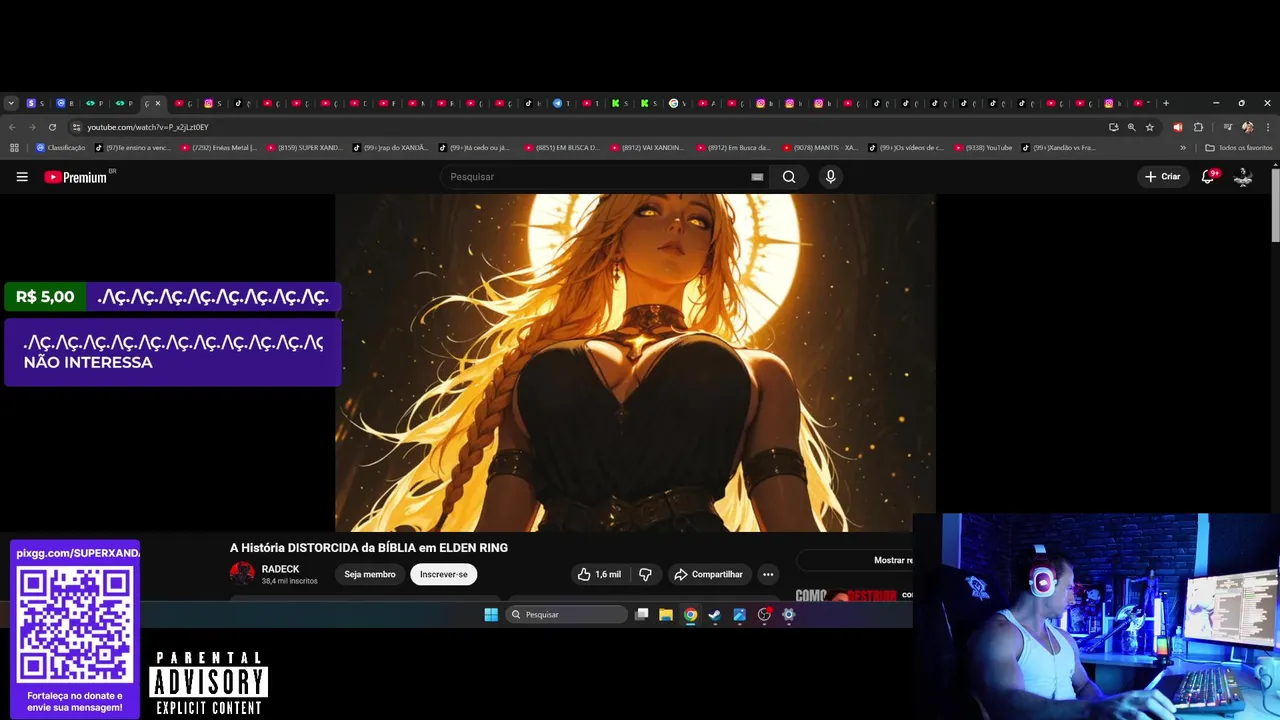
Task: Go back with the browser back arrow
Action: (12, 127)
